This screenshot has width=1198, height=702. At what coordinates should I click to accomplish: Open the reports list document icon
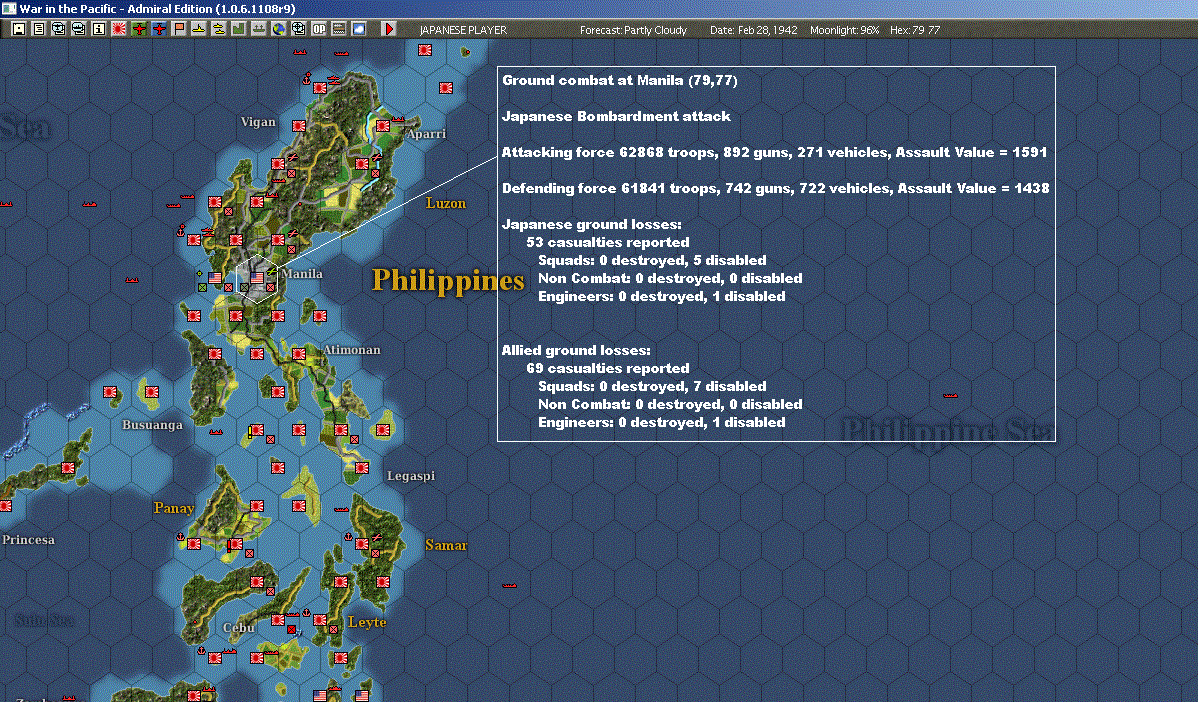(39, 29)
